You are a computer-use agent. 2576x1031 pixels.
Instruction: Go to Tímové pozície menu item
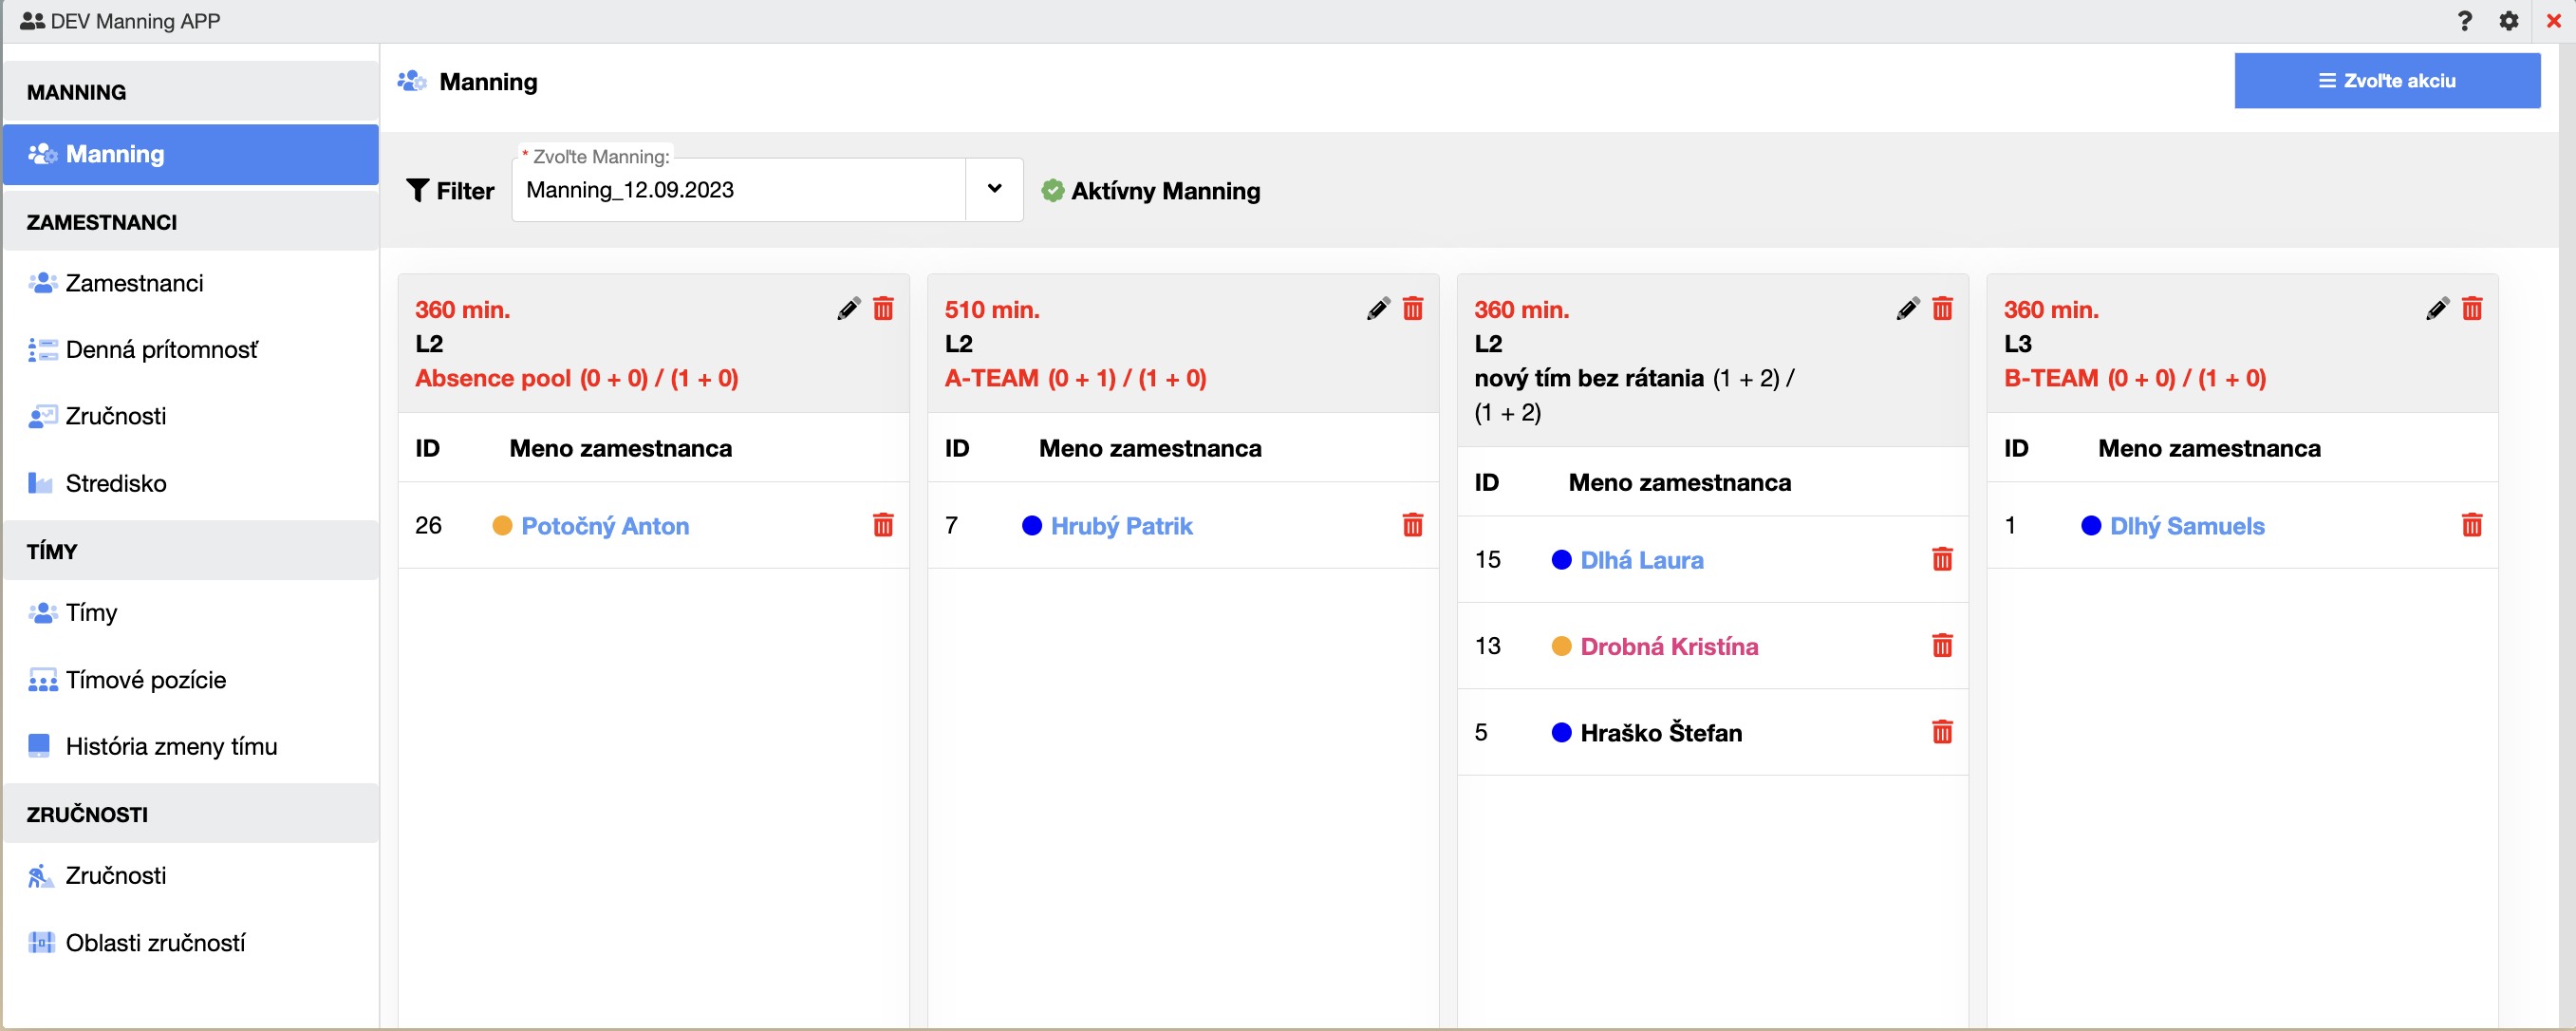[x=146, y=680]
